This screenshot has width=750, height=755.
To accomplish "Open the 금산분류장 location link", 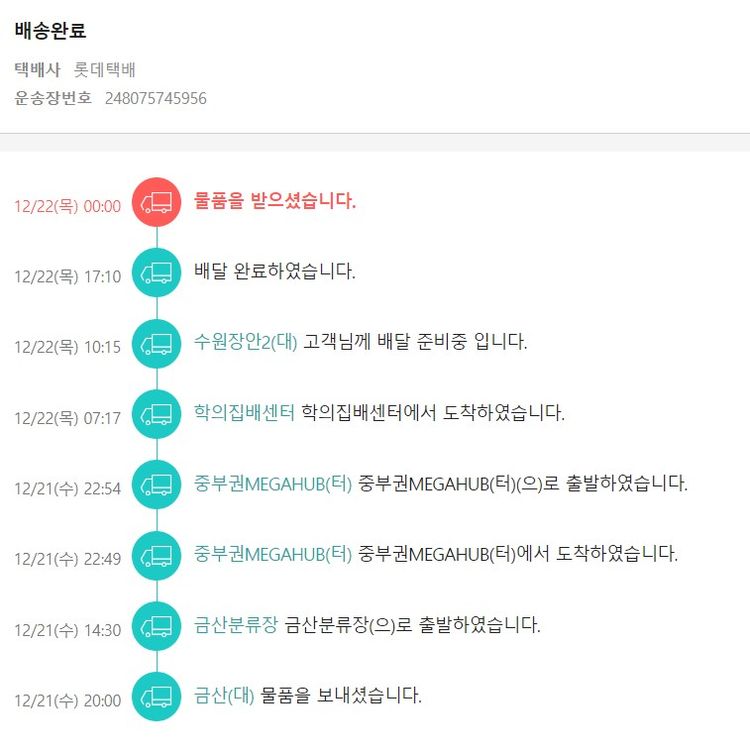I will pos(236,626).
